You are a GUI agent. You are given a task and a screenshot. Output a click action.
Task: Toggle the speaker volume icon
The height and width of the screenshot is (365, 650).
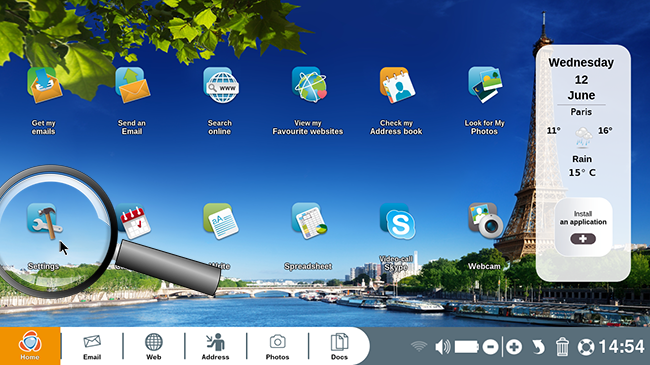coord(443,347)
